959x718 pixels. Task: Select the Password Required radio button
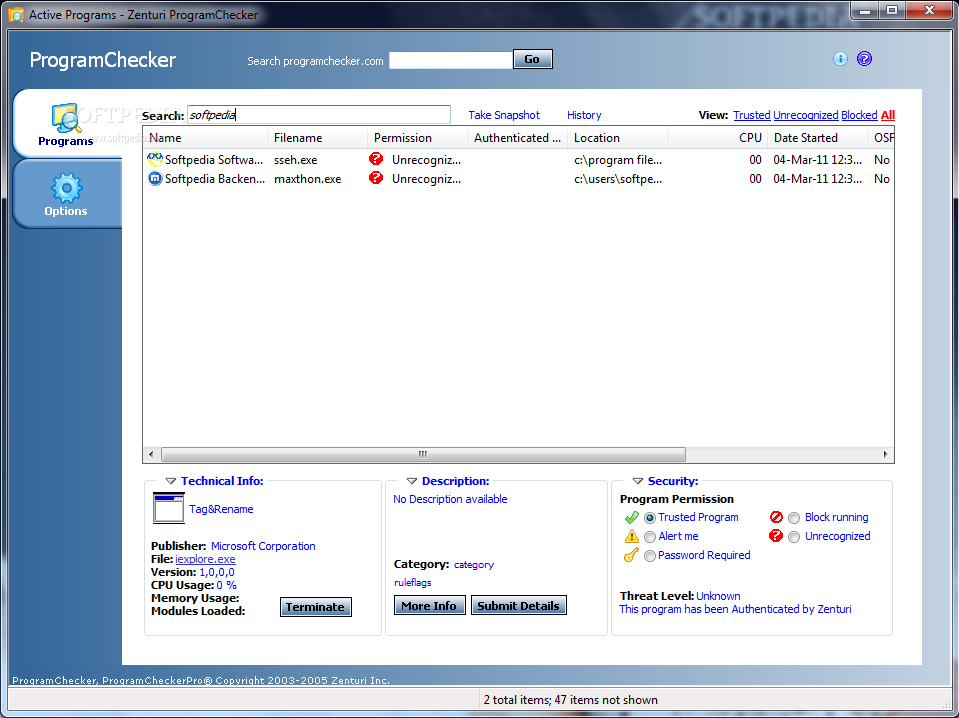click(x=650, y=556)
